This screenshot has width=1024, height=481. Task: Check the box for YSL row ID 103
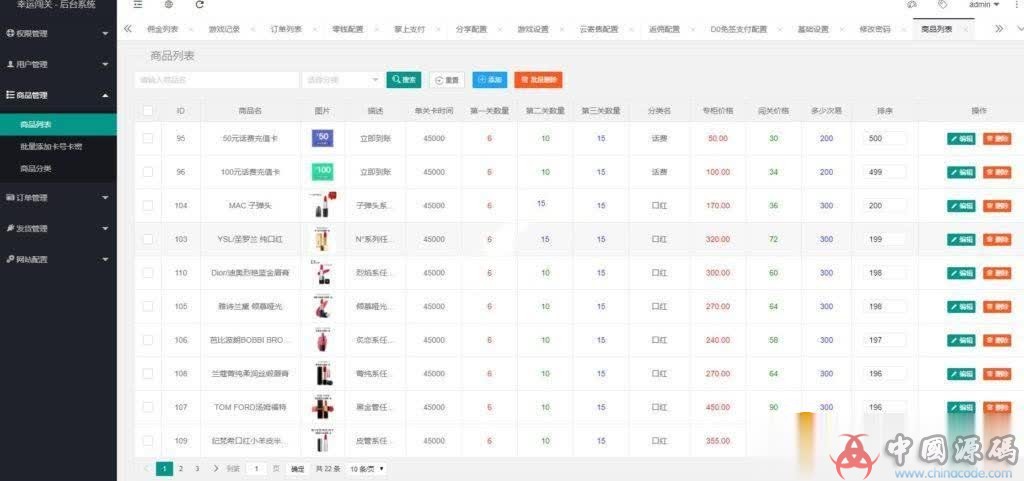148,240
